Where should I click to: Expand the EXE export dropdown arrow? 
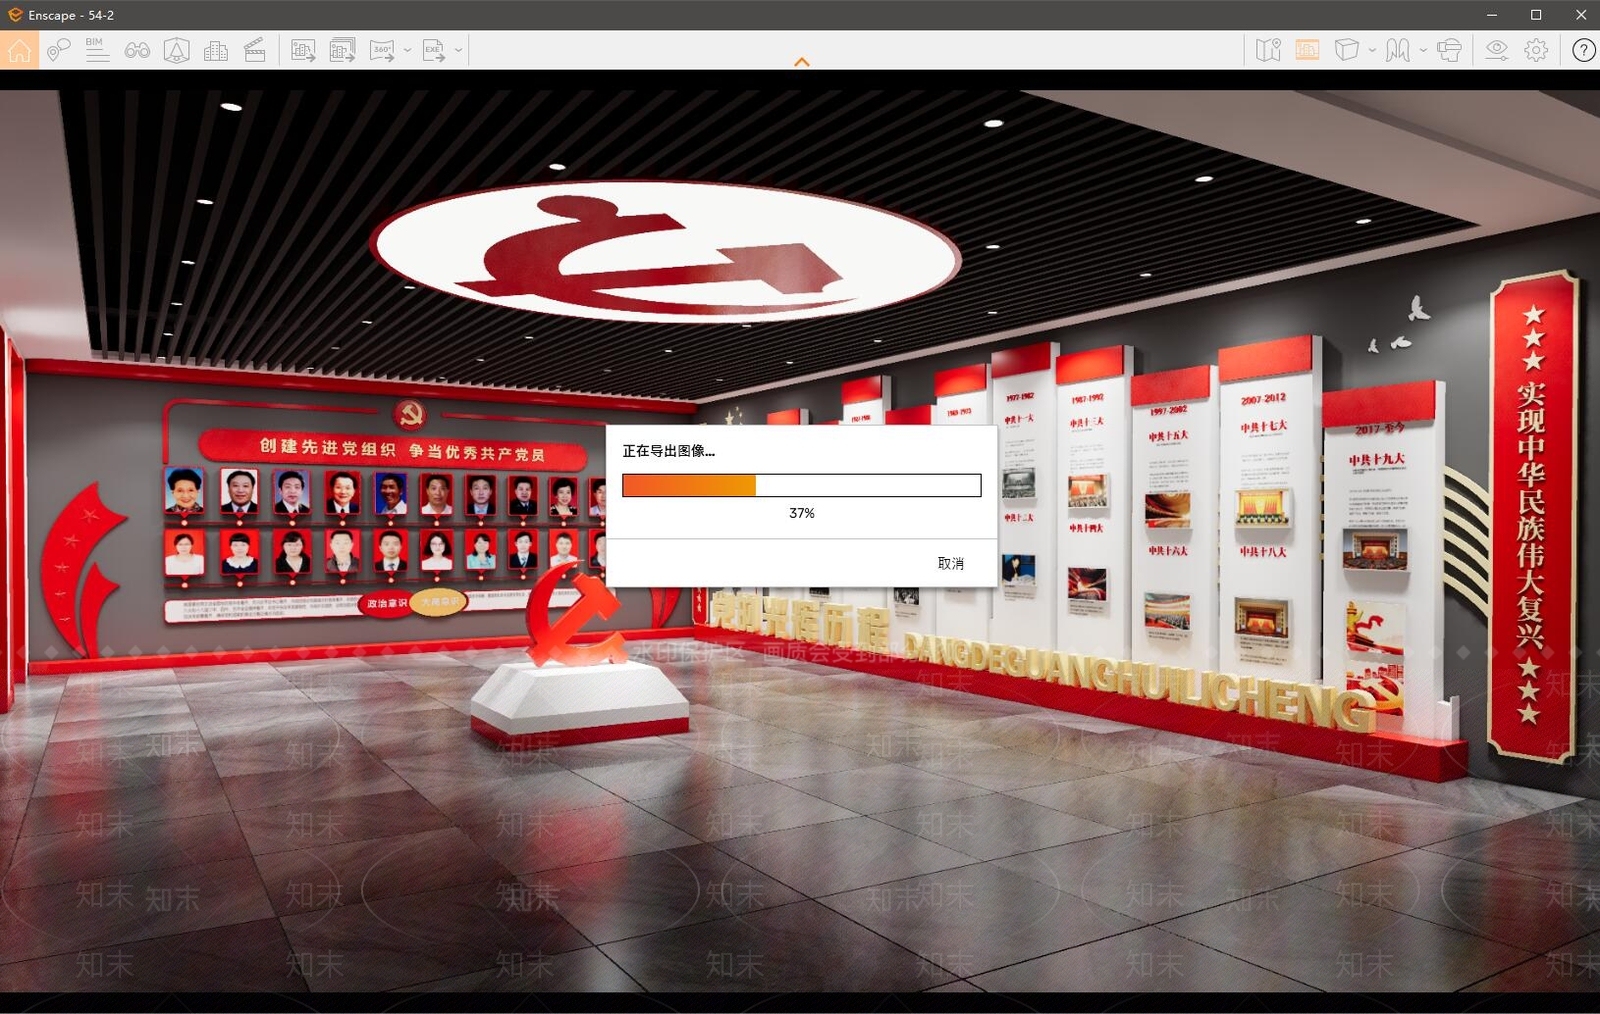pyautogui.click(x=459, y=50)
